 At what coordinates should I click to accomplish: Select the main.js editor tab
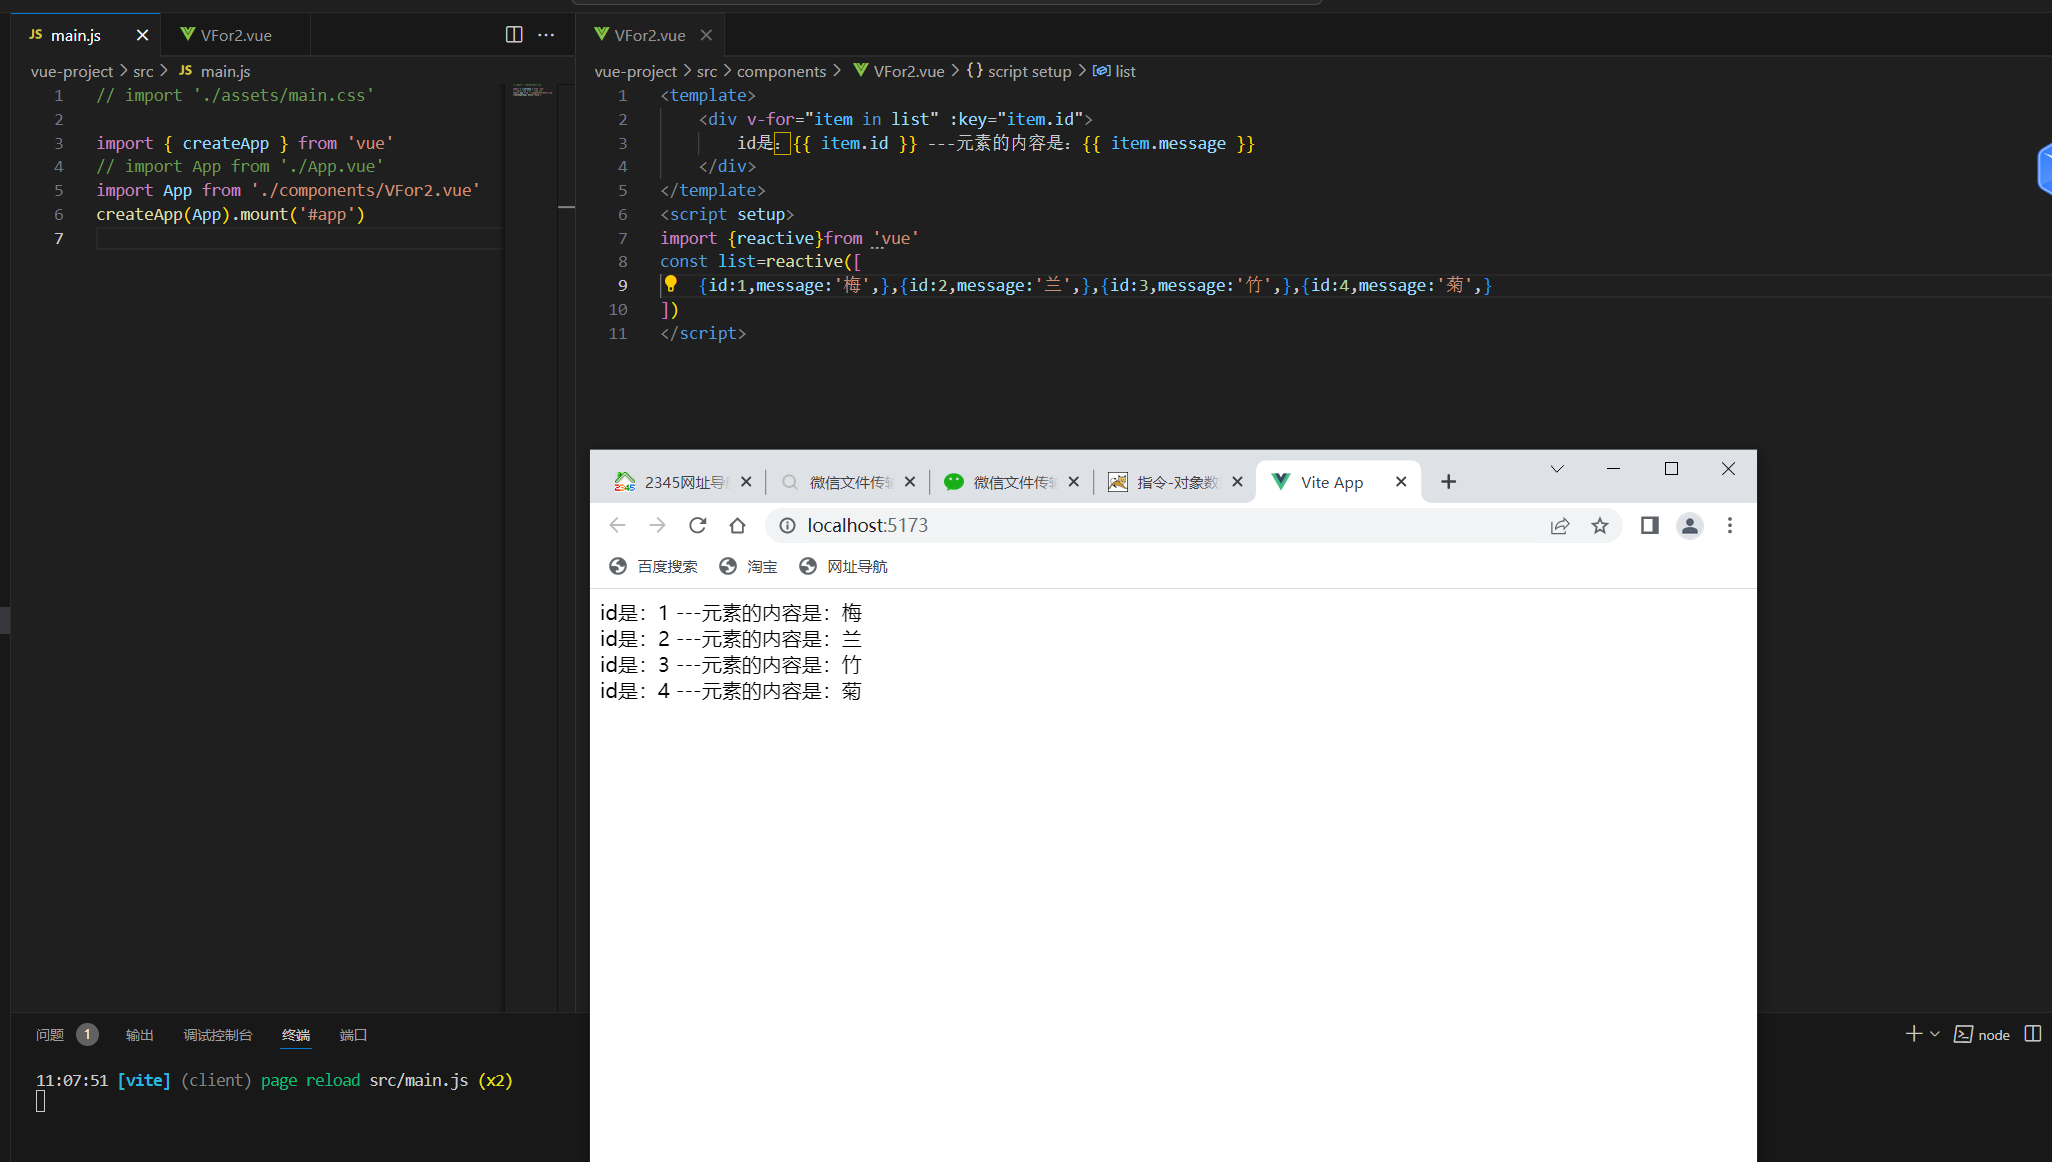click(76, 35)
